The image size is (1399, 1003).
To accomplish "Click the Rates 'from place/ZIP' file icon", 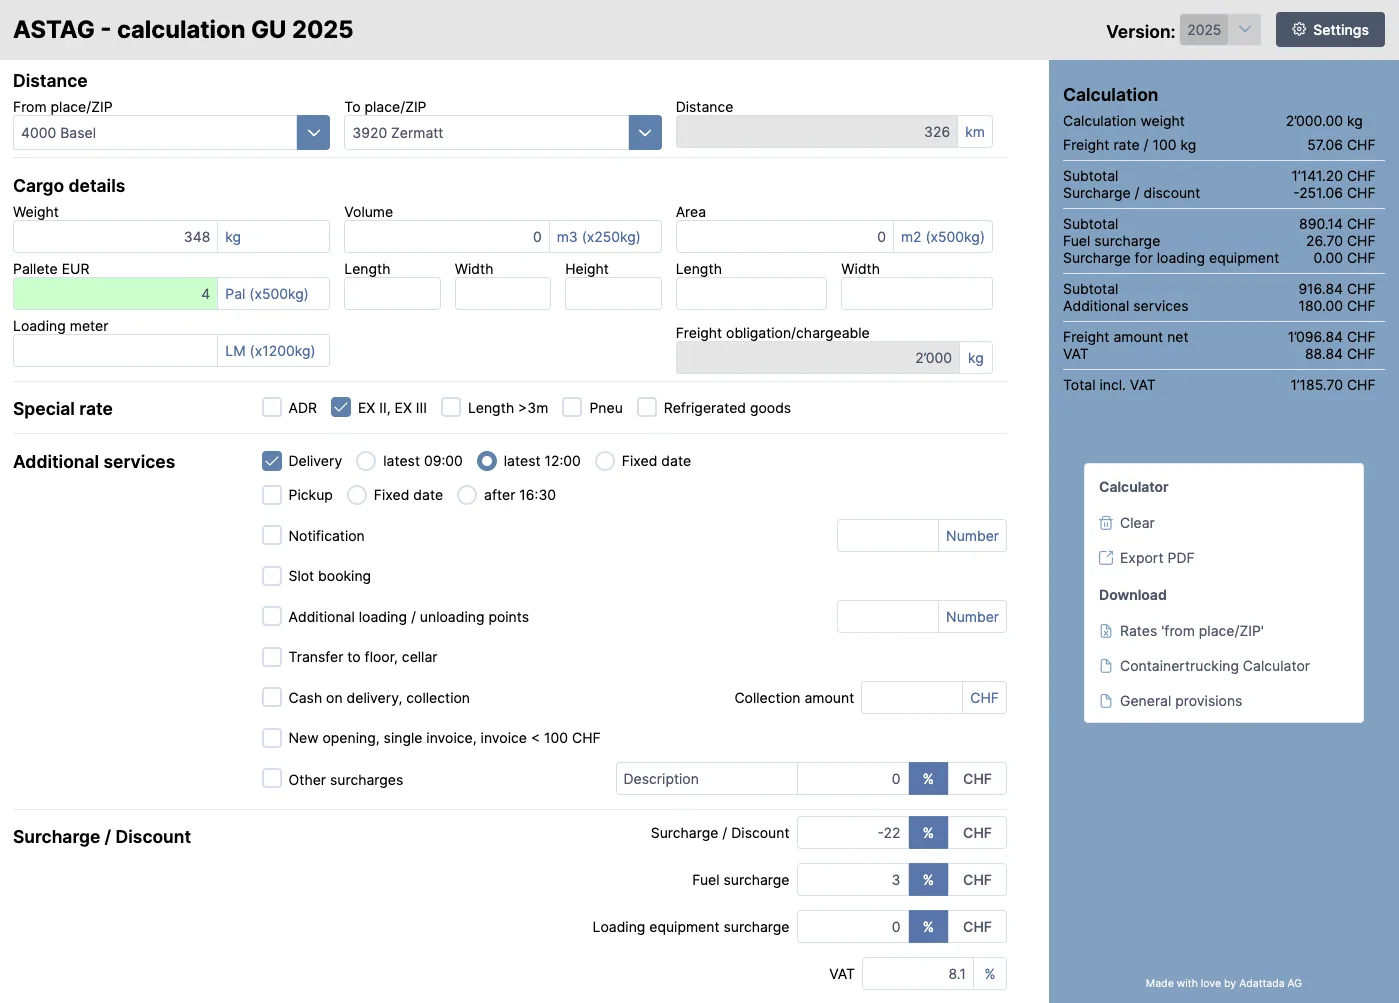I will (x=1106, y=631).
